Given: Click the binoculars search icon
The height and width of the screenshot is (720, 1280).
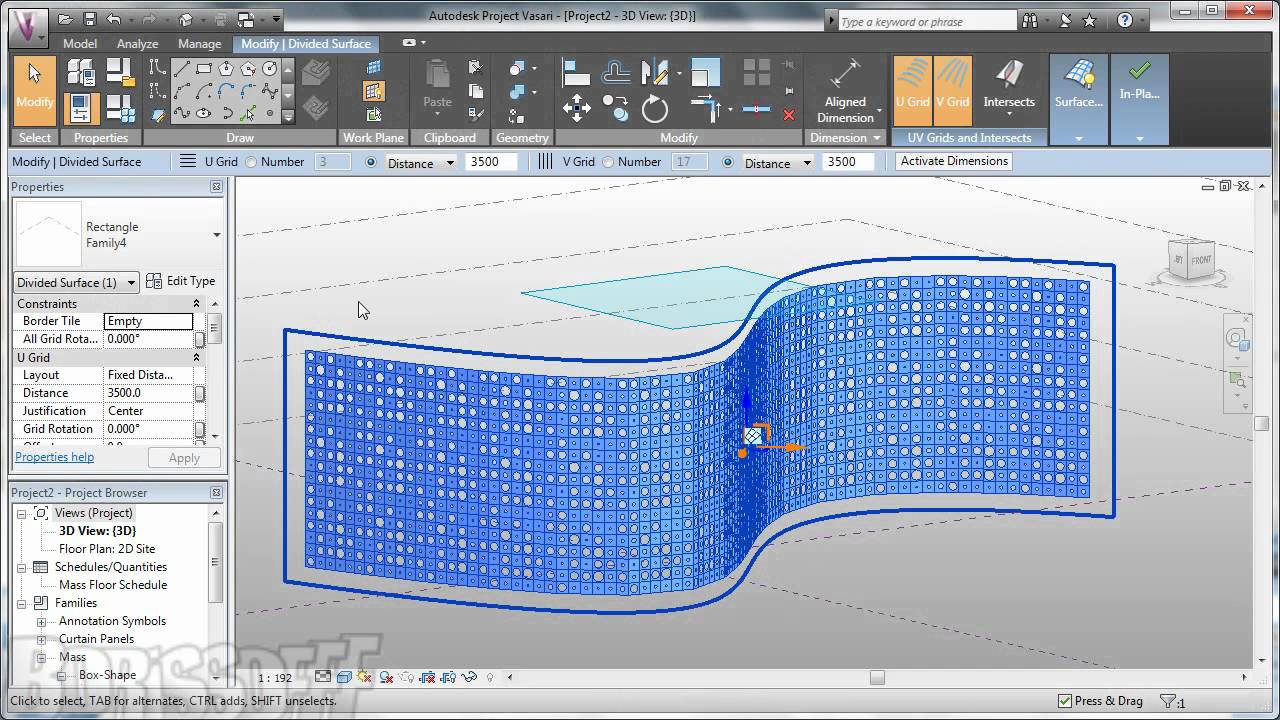Looking at the screenshot, I should [1030, 20].
